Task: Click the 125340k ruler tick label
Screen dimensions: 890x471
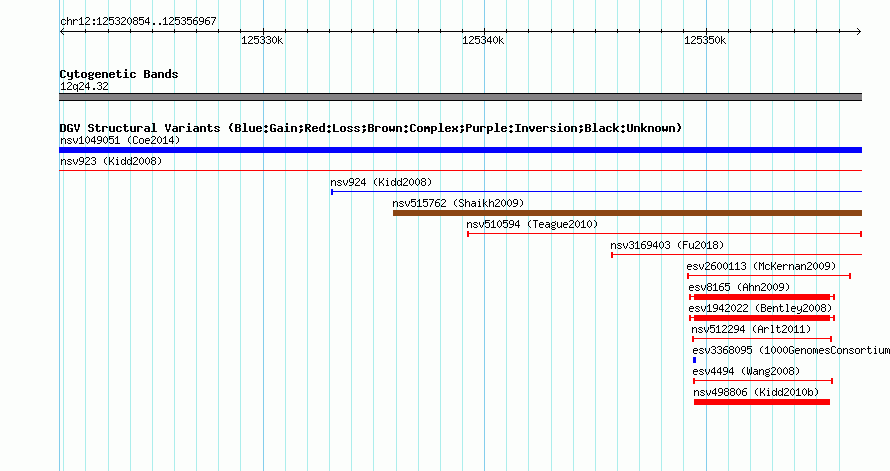Action: point(483,40)
